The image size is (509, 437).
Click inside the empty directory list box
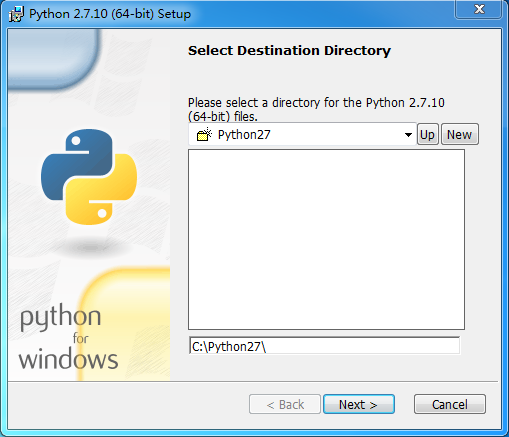(326, 239)
